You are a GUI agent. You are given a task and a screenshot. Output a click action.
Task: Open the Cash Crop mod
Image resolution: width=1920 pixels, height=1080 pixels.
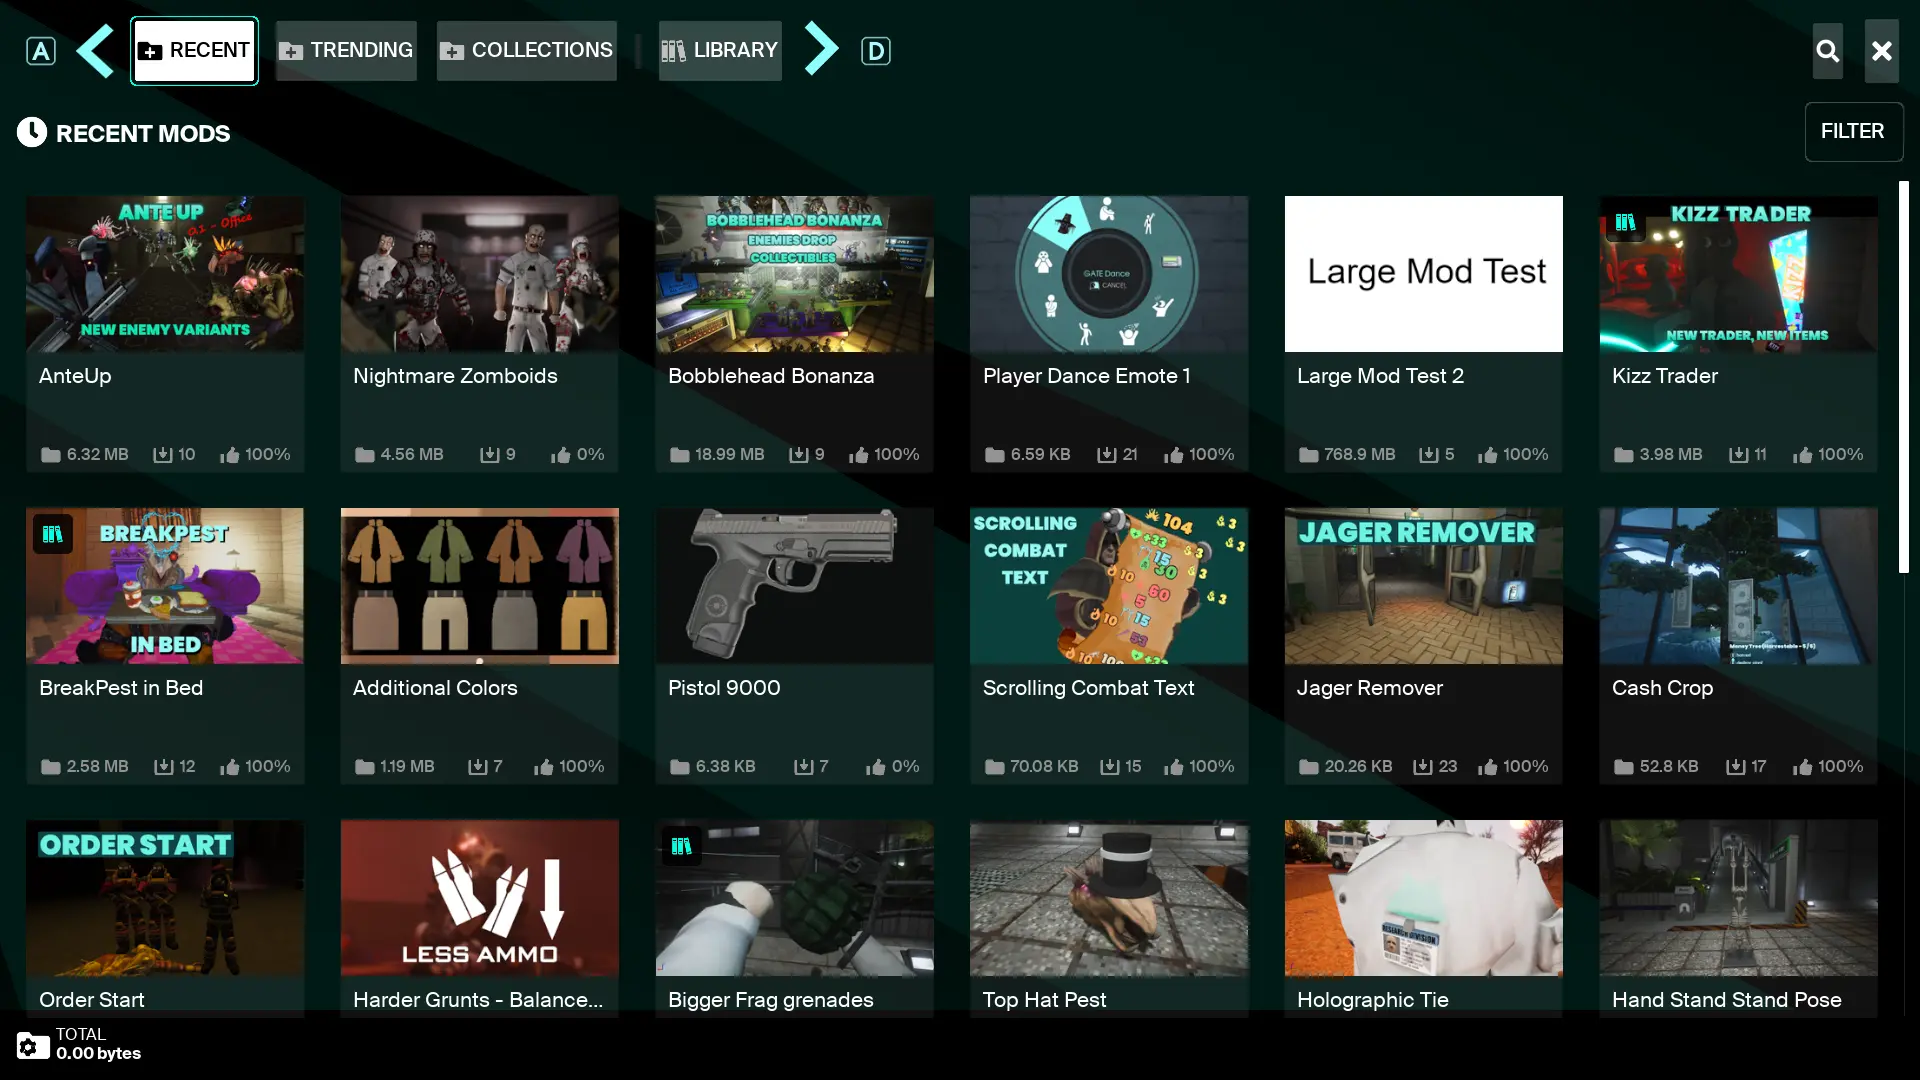[1738, 646]
